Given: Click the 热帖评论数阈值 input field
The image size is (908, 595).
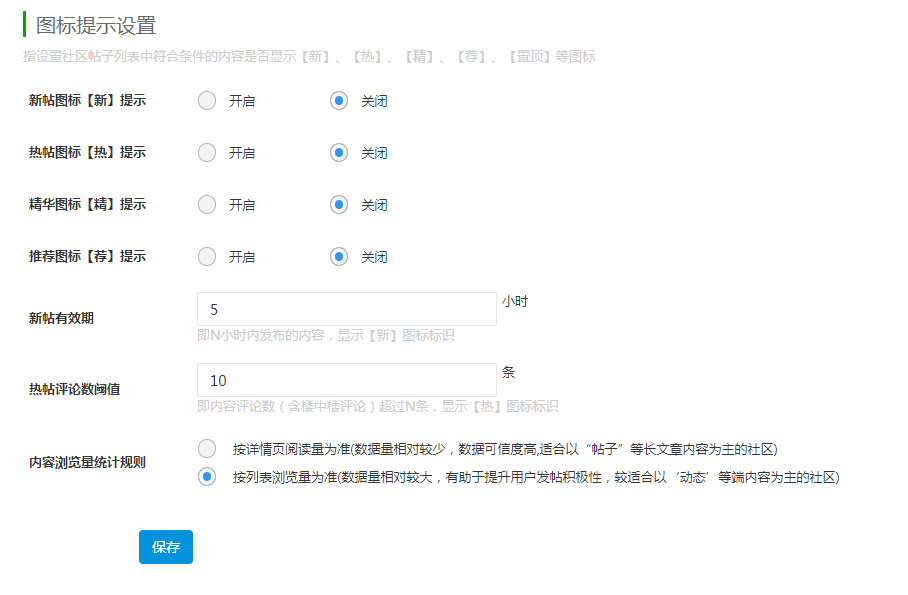Looking at the screenshot, I should point(347,380).
